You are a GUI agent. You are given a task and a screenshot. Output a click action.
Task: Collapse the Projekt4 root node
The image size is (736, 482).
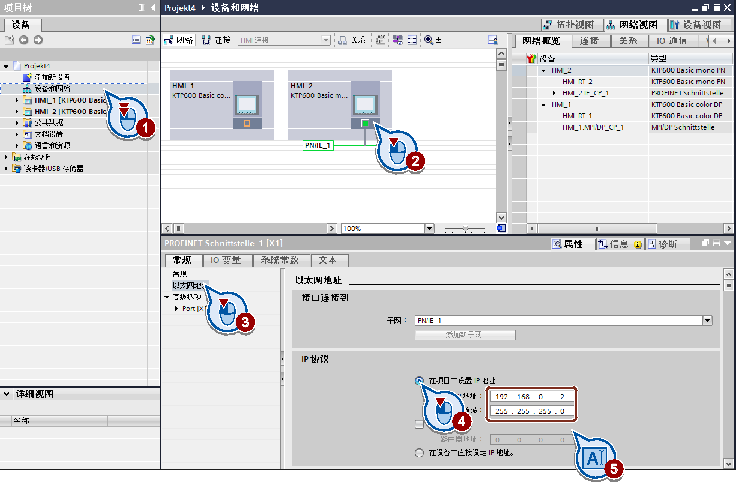[x=6, y=66]
